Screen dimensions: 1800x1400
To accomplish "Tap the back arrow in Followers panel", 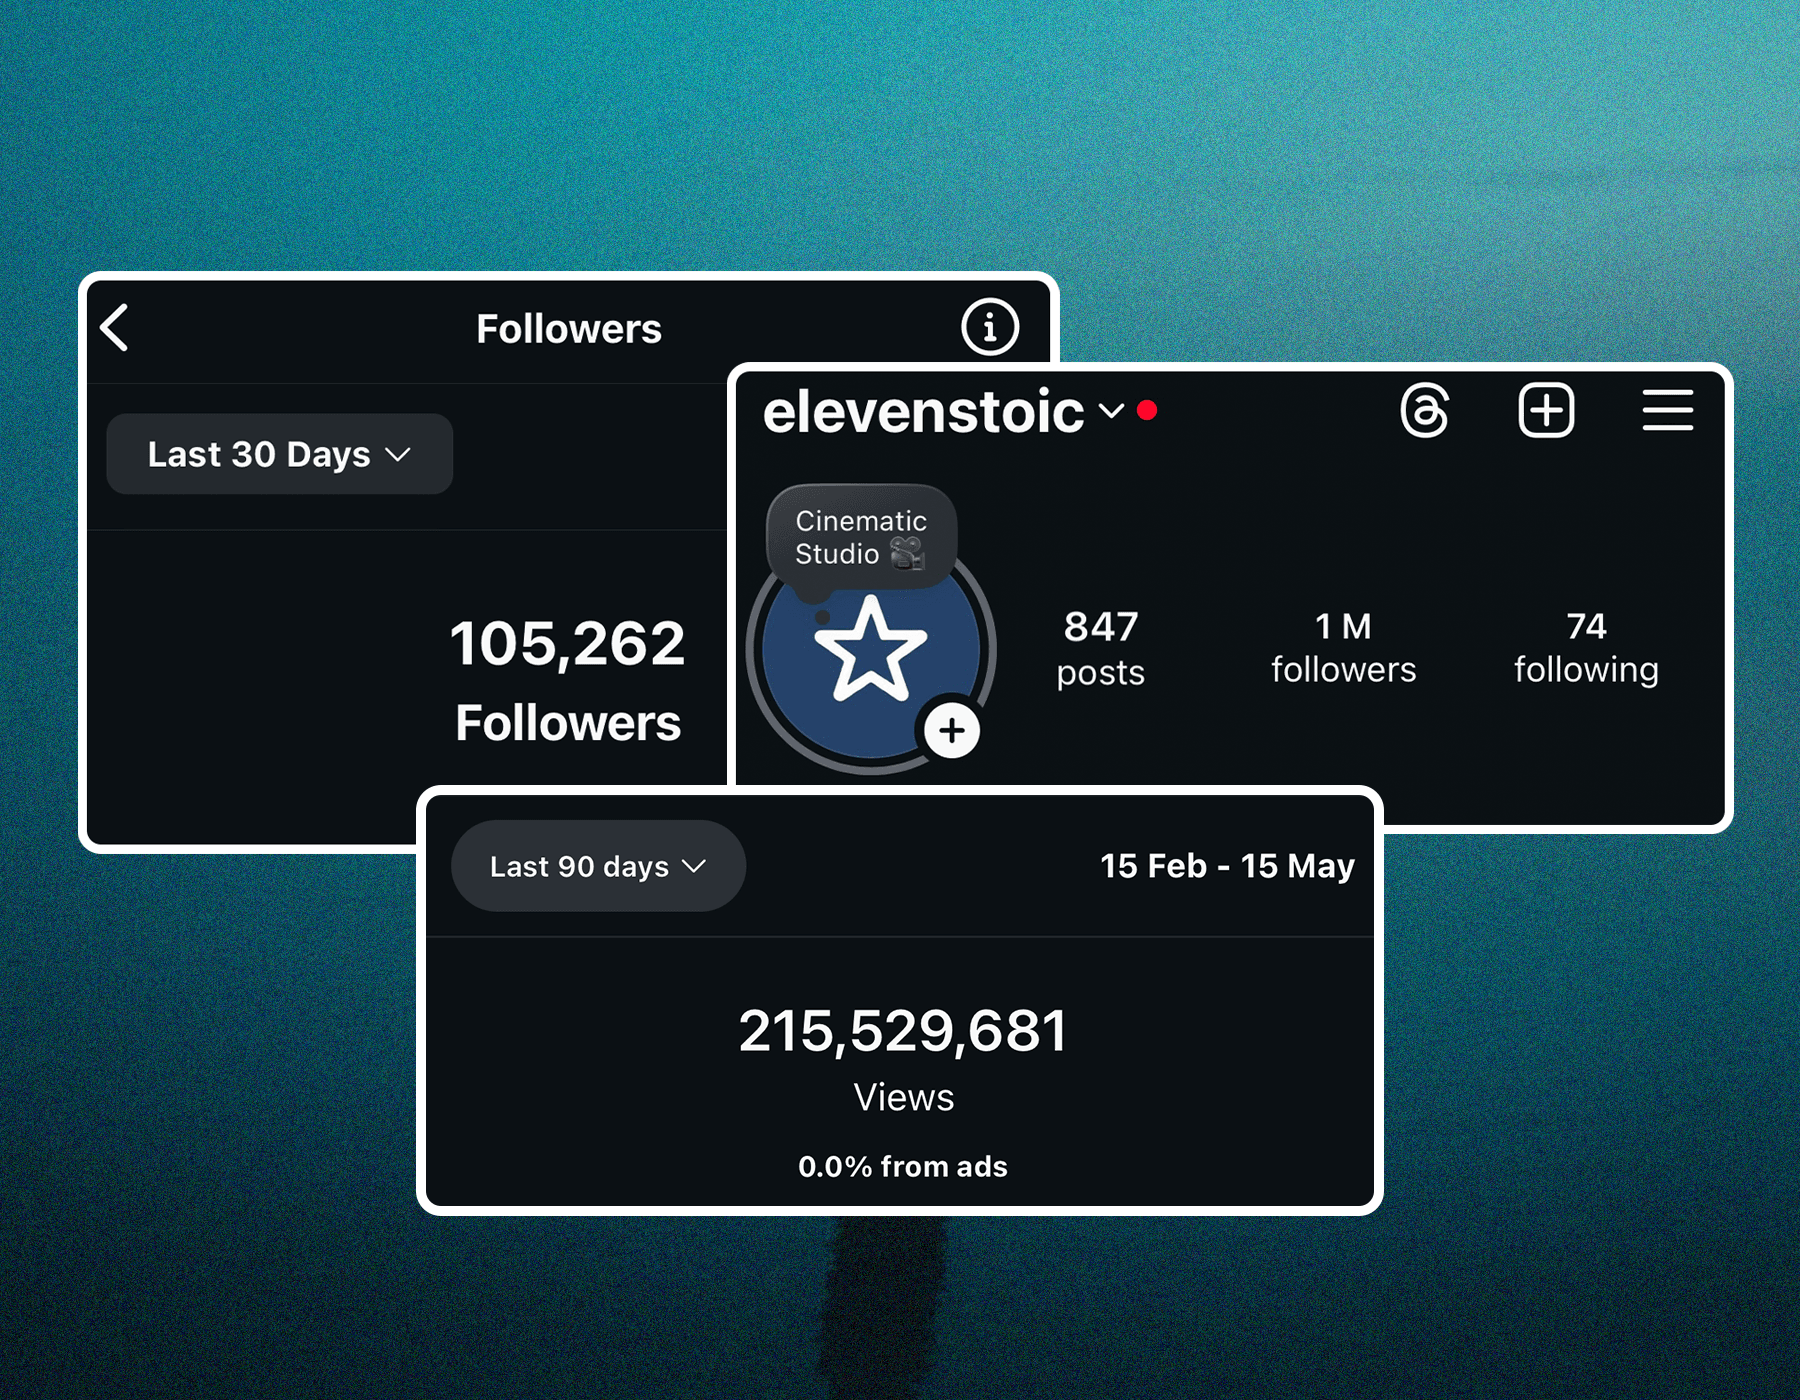I will coord(115,328).
